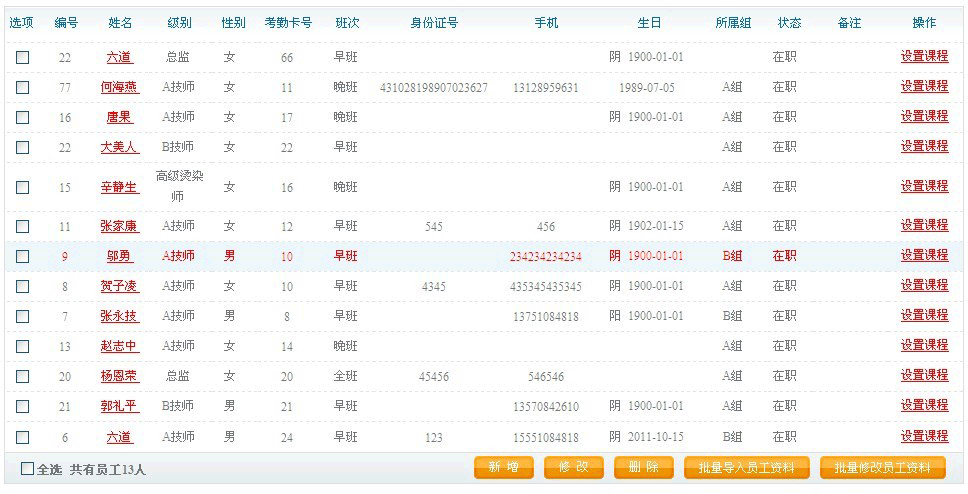Image resolution: width=968 pixels, height=494 pixels.
Task: Toggle the checkbox in 邬勇's row
Action: (22, 256)
